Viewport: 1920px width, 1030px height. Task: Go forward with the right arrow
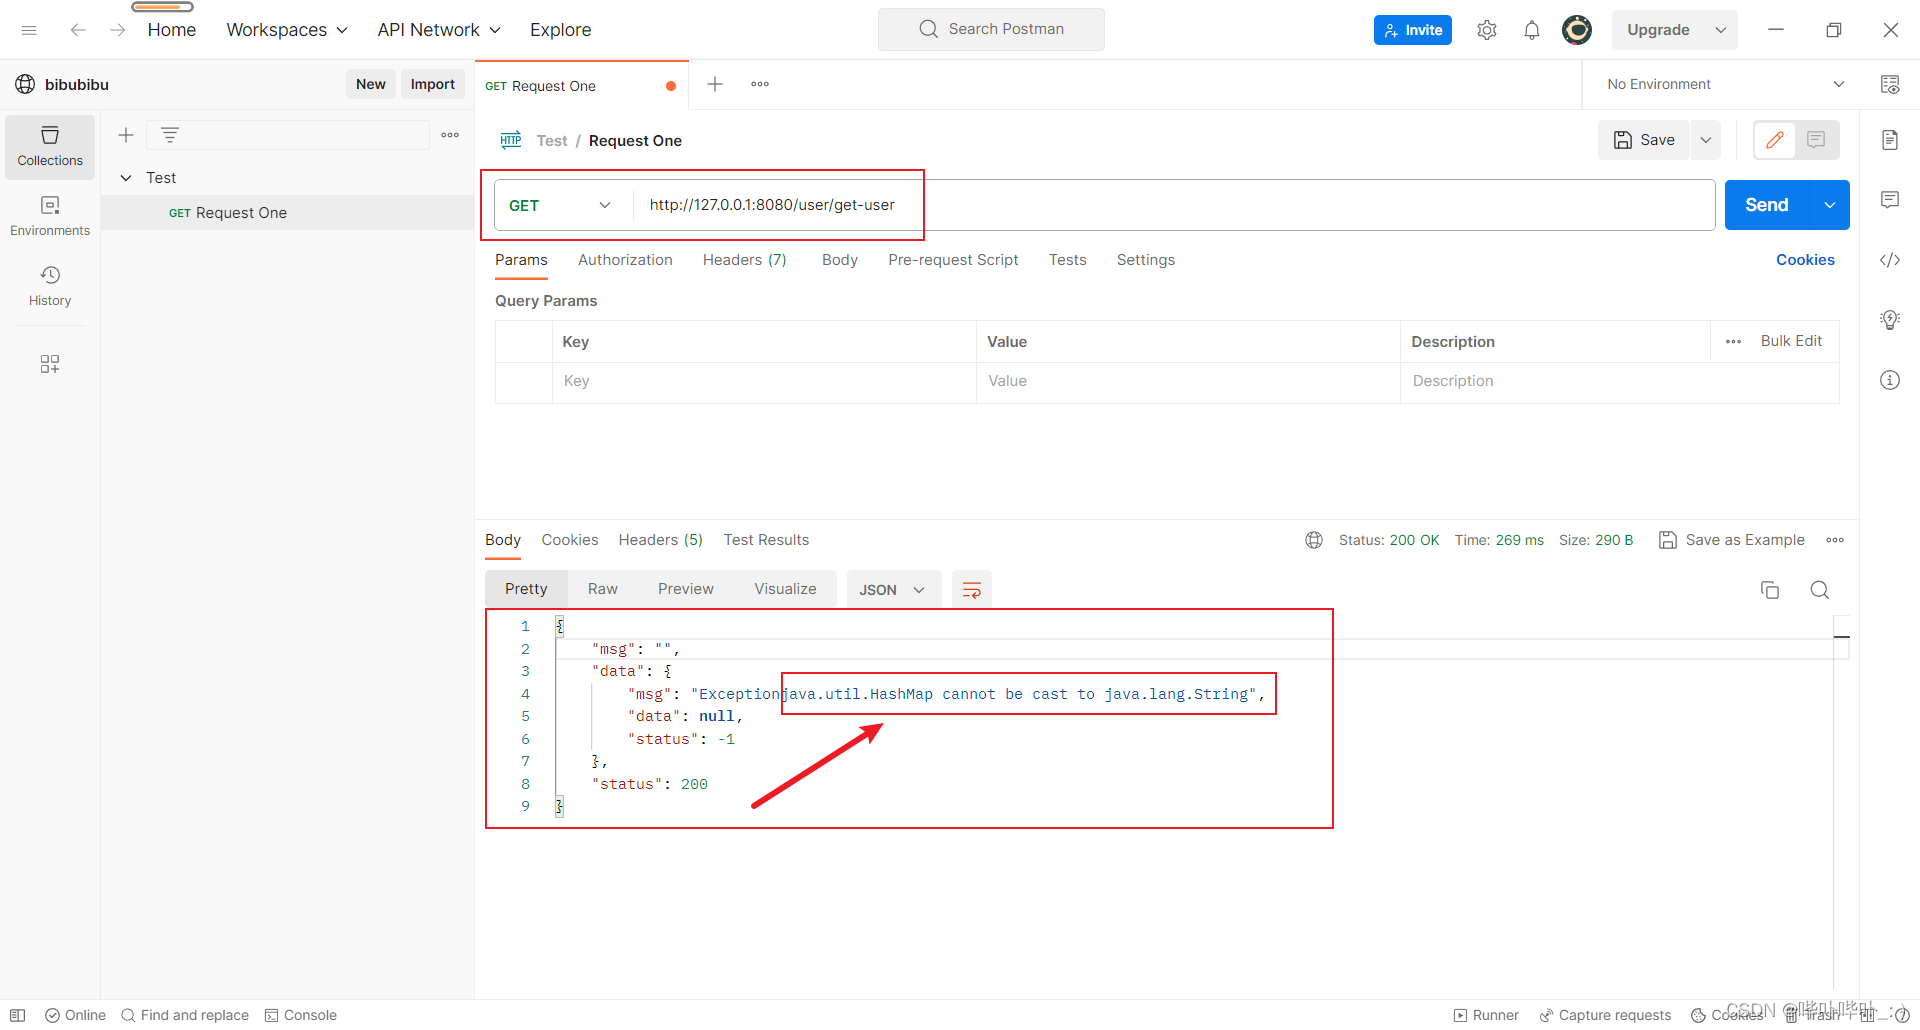tap(118, 30)
